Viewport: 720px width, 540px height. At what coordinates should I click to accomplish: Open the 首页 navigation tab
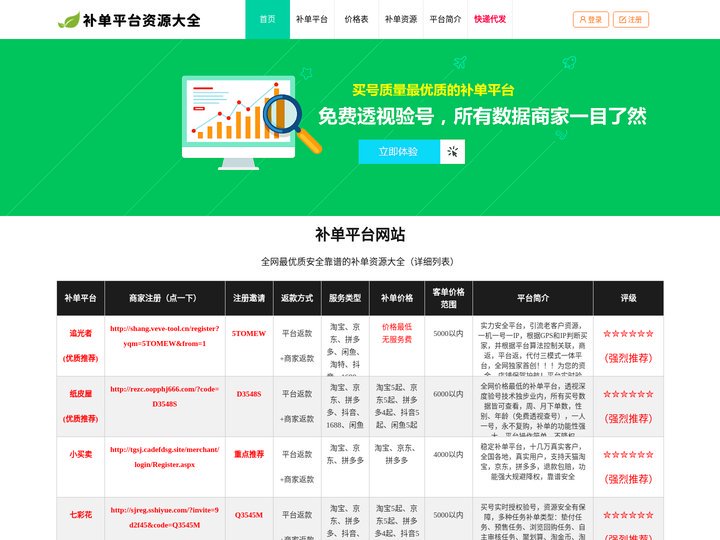268,19
